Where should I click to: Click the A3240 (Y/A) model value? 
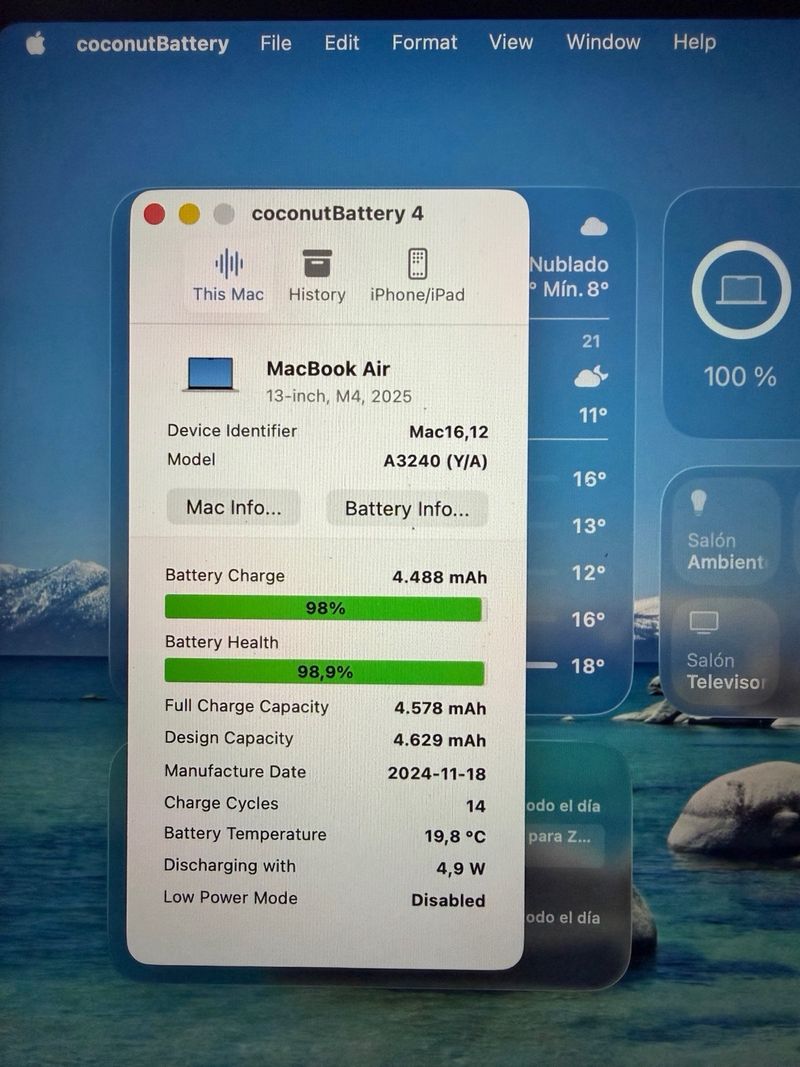click(435, 461)
